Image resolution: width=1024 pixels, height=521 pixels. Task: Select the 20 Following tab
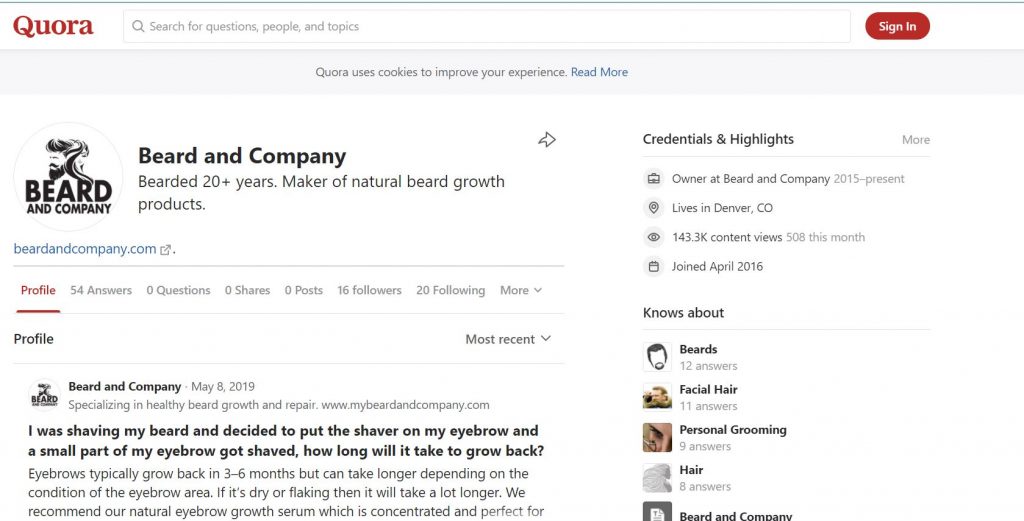[451, 291]
